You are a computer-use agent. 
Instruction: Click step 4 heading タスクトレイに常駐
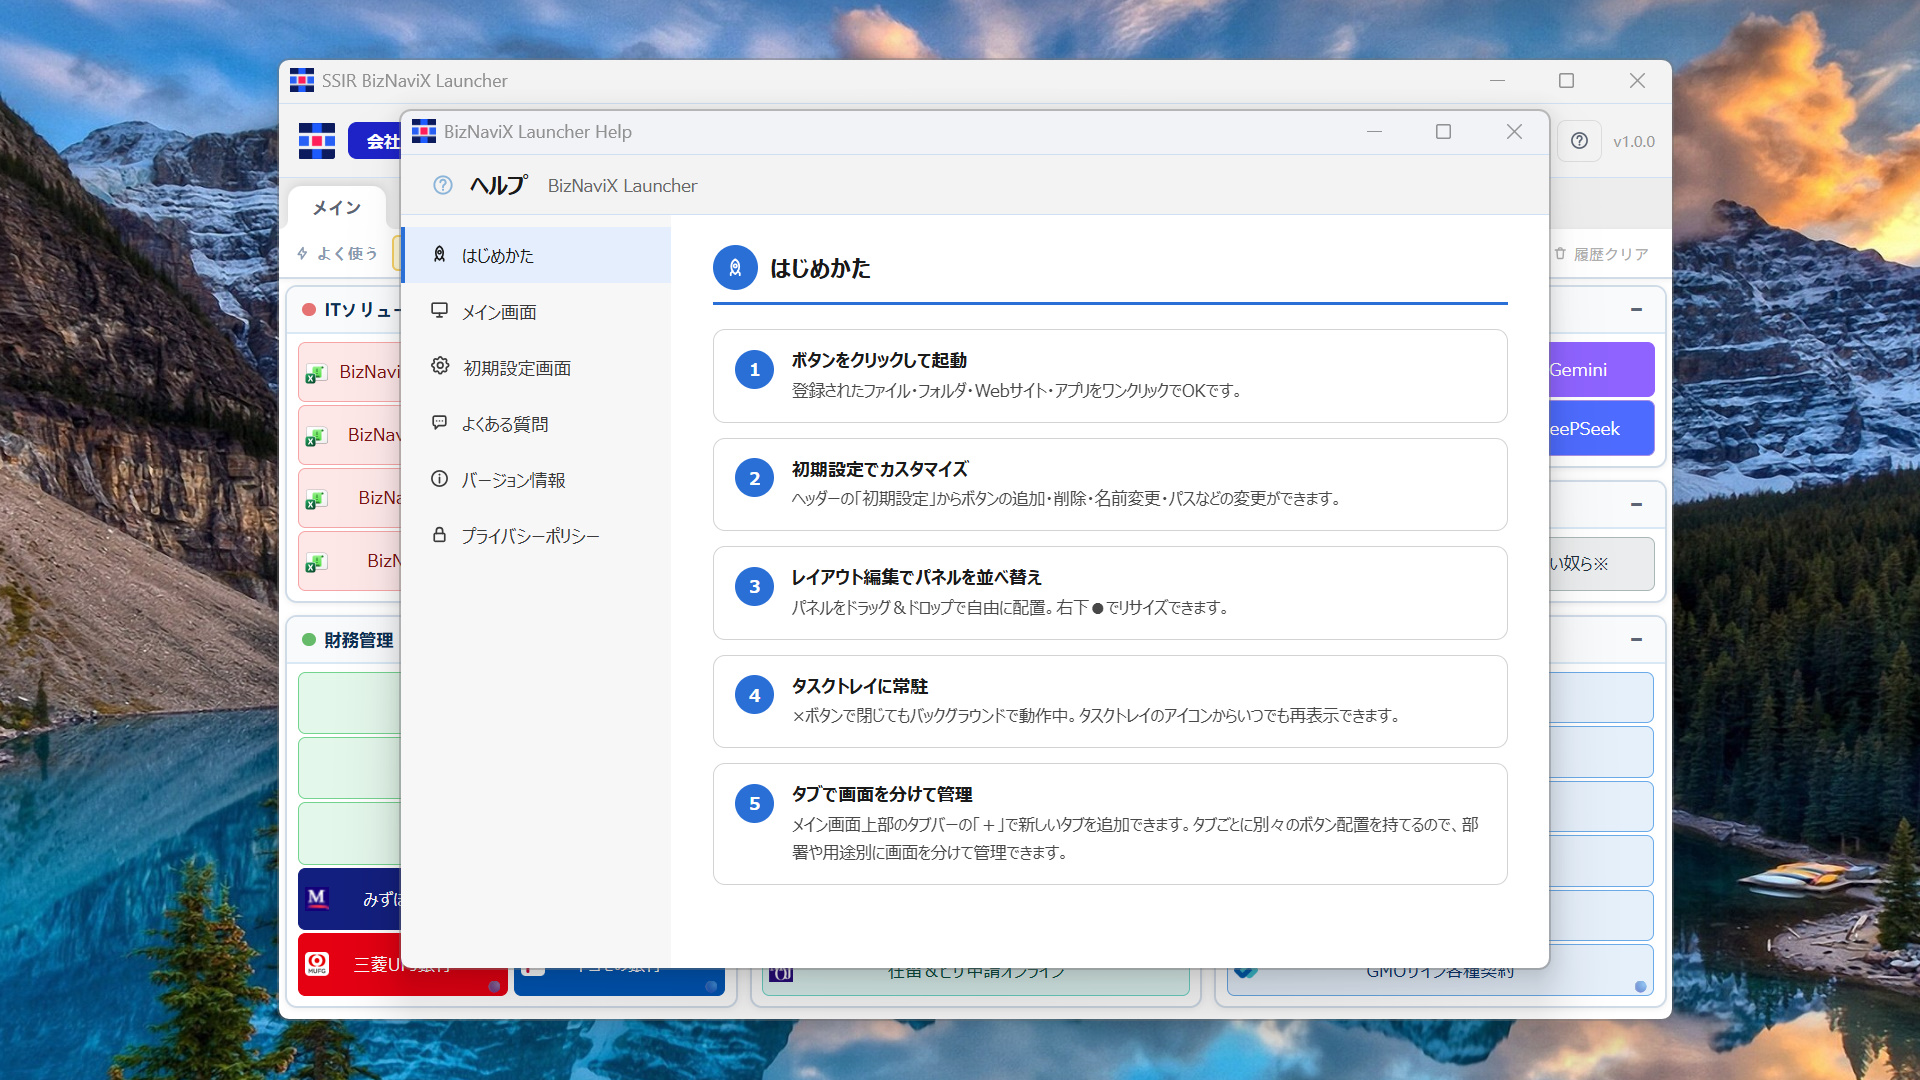click(x=860, y=686)
